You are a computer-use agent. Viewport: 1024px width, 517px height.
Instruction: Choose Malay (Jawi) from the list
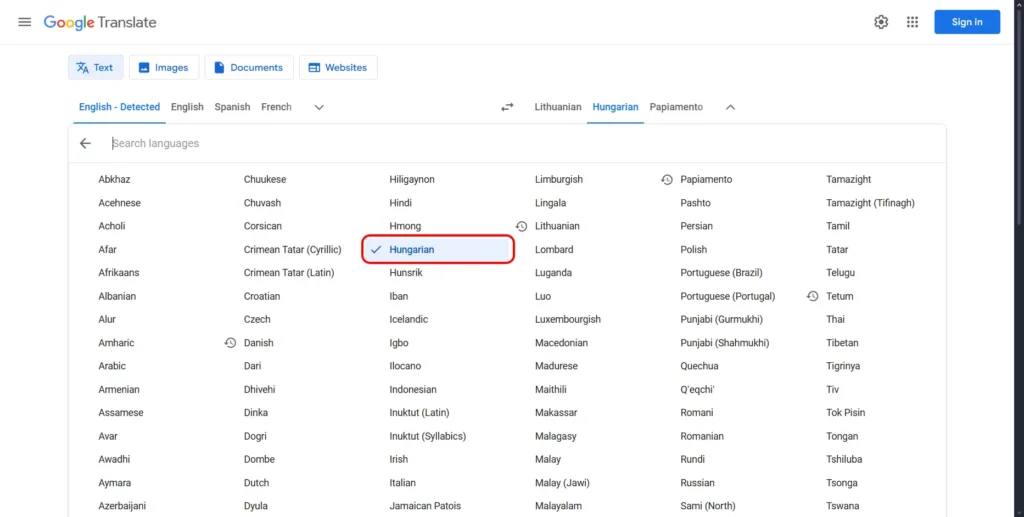[562, 483]
